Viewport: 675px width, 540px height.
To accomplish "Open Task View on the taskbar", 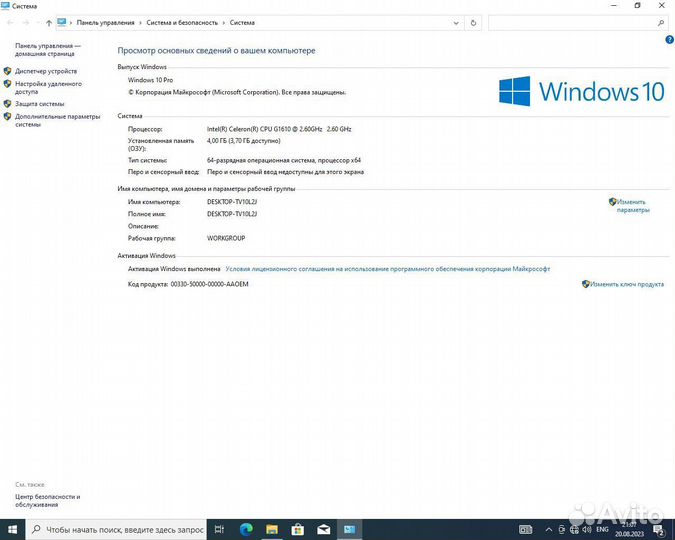I will click(220, 530).
